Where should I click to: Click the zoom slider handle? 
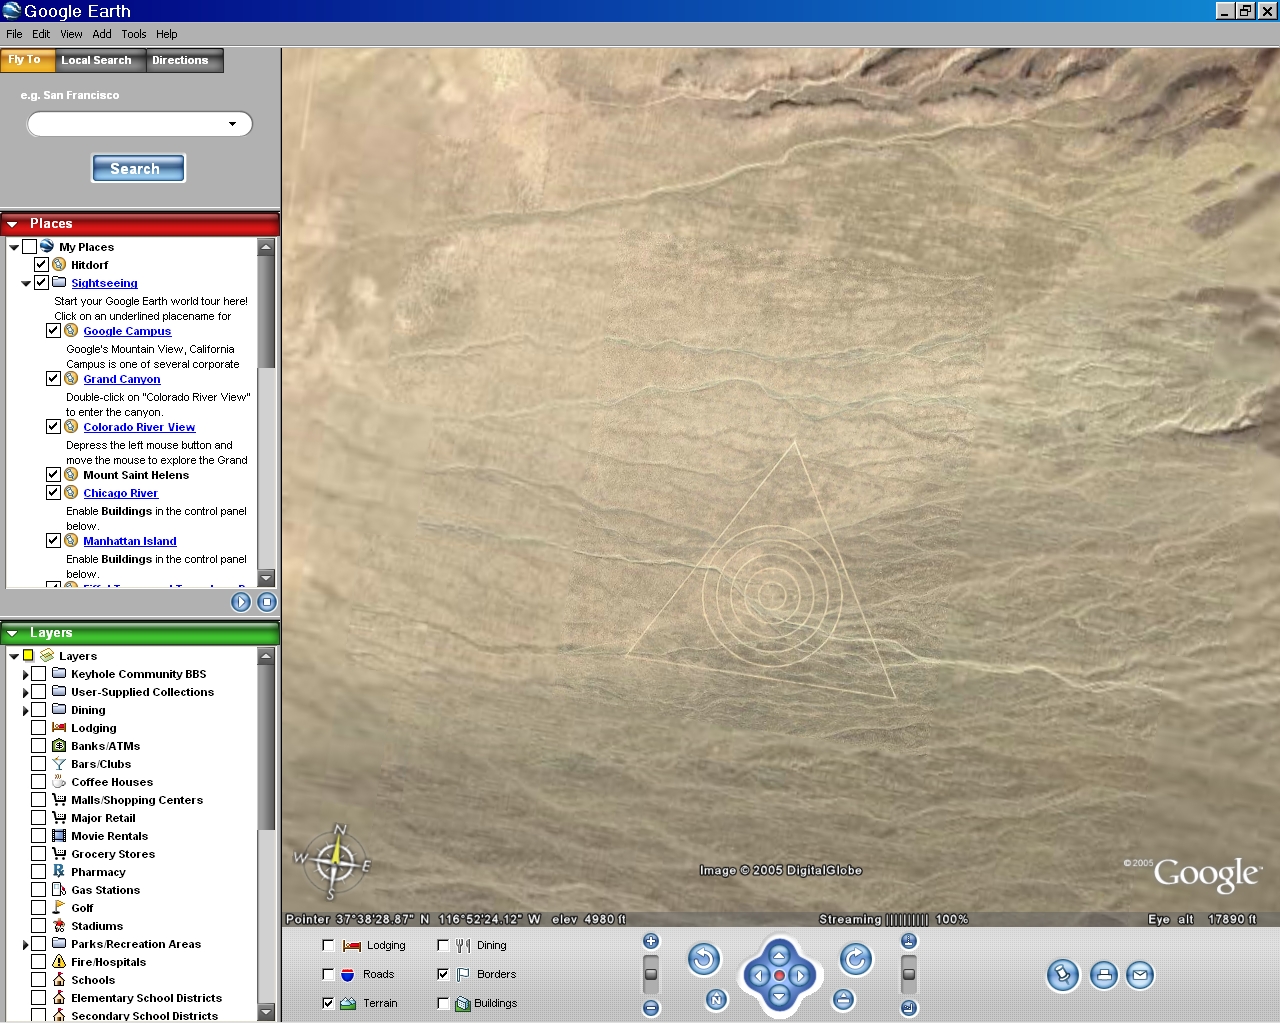point(651,973)
